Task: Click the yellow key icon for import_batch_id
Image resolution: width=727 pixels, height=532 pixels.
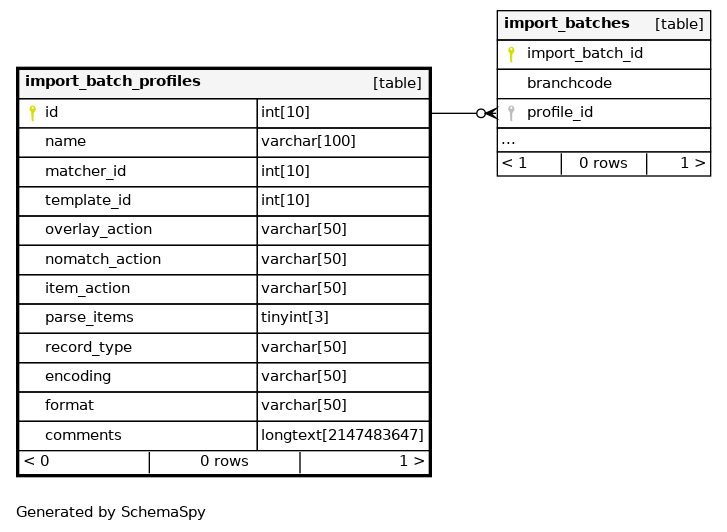Action: tap(511, 54)
